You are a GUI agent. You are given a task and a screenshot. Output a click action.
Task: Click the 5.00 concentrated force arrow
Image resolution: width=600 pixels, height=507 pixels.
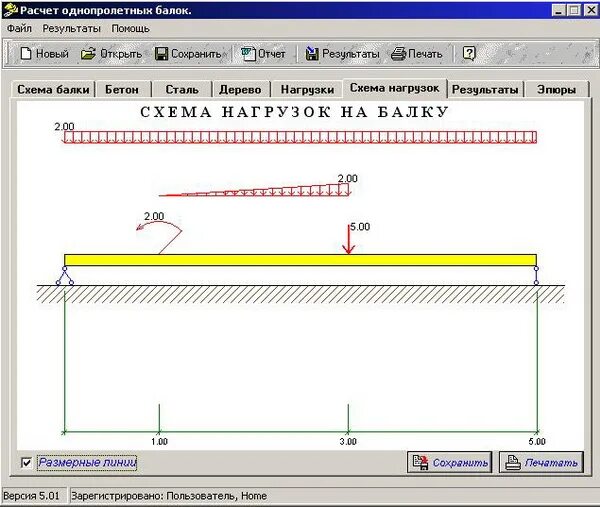[348, 239]
